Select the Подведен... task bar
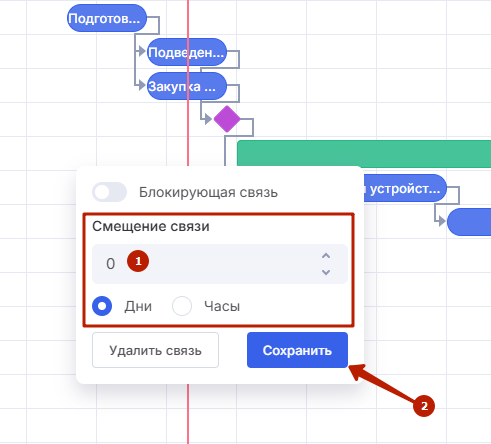The image size is (491, 444). point(187,52)
